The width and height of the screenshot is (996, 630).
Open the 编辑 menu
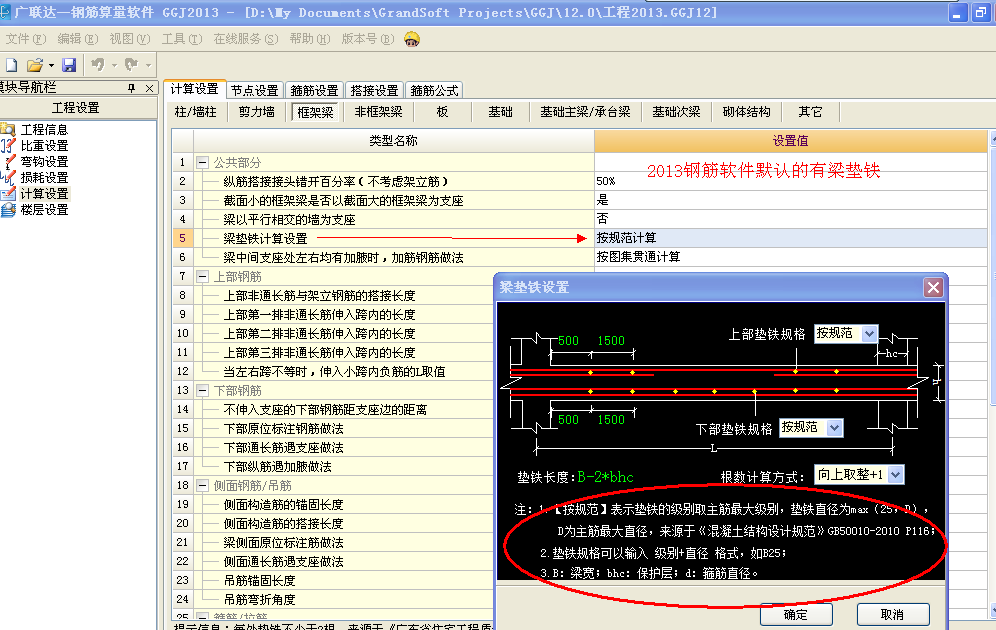coord(77,39)
